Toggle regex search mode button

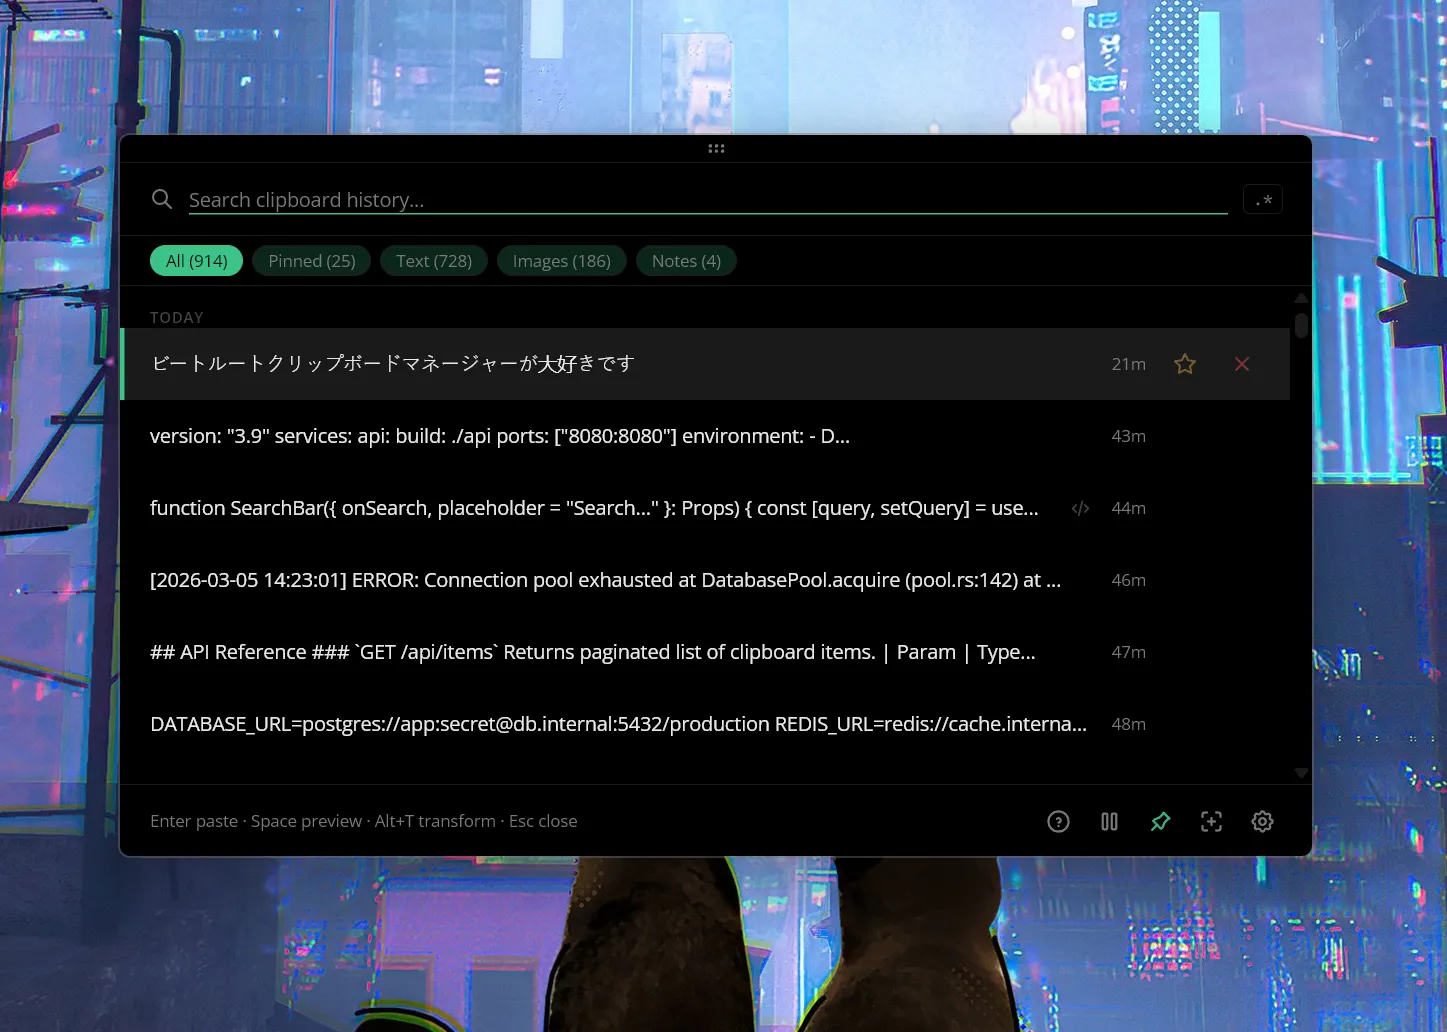(x=1263, y=200)
